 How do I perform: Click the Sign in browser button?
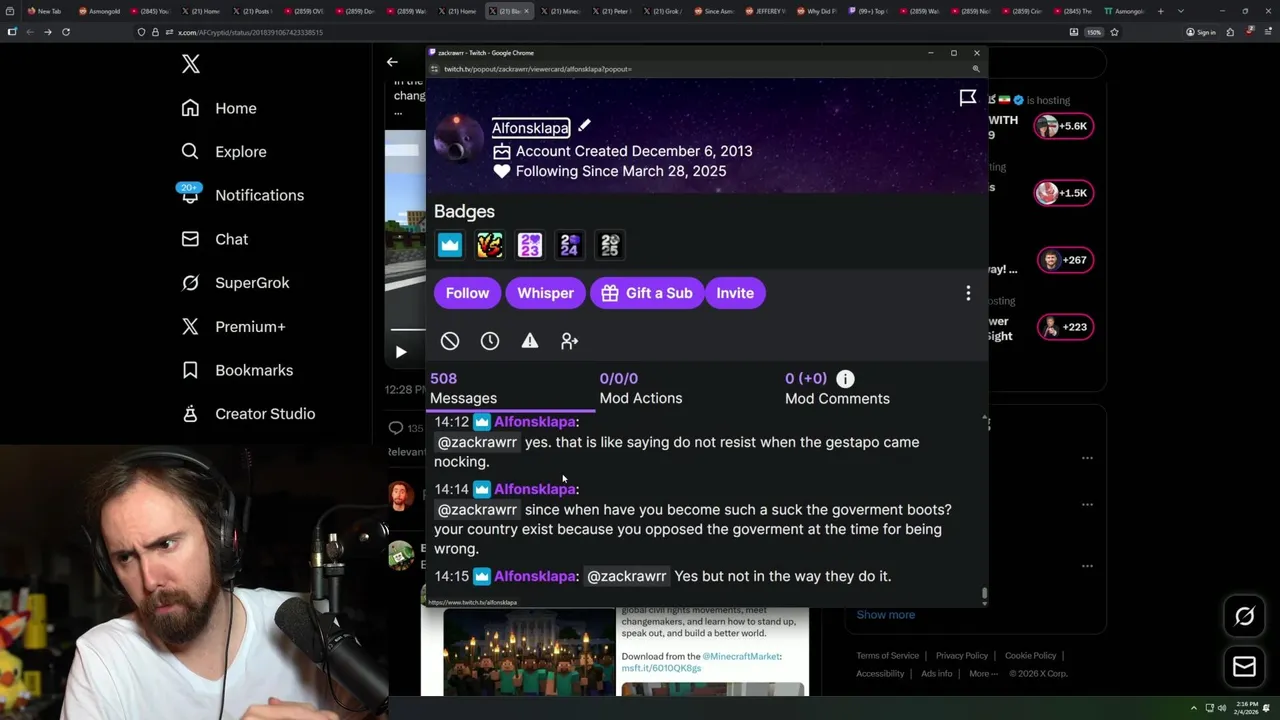pos(1200,32)
